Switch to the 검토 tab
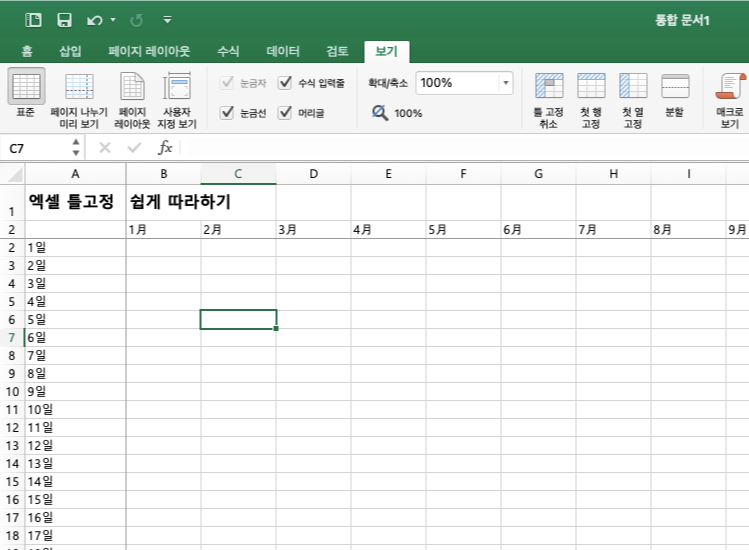This screenshot has width=749, height=550. pos(337,51)
